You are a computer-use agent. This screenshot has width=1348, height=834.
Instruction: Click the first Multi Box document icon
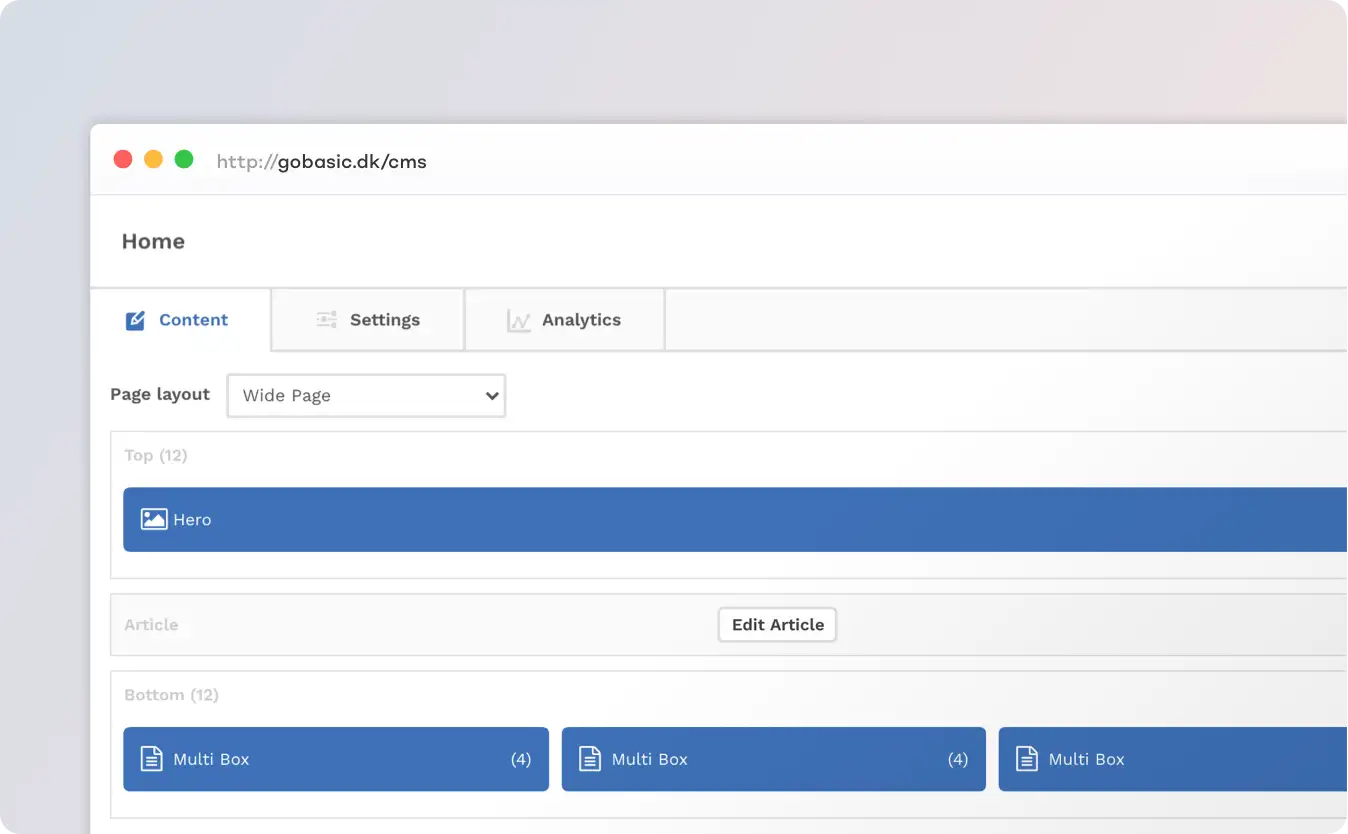(x=150, y=759)
